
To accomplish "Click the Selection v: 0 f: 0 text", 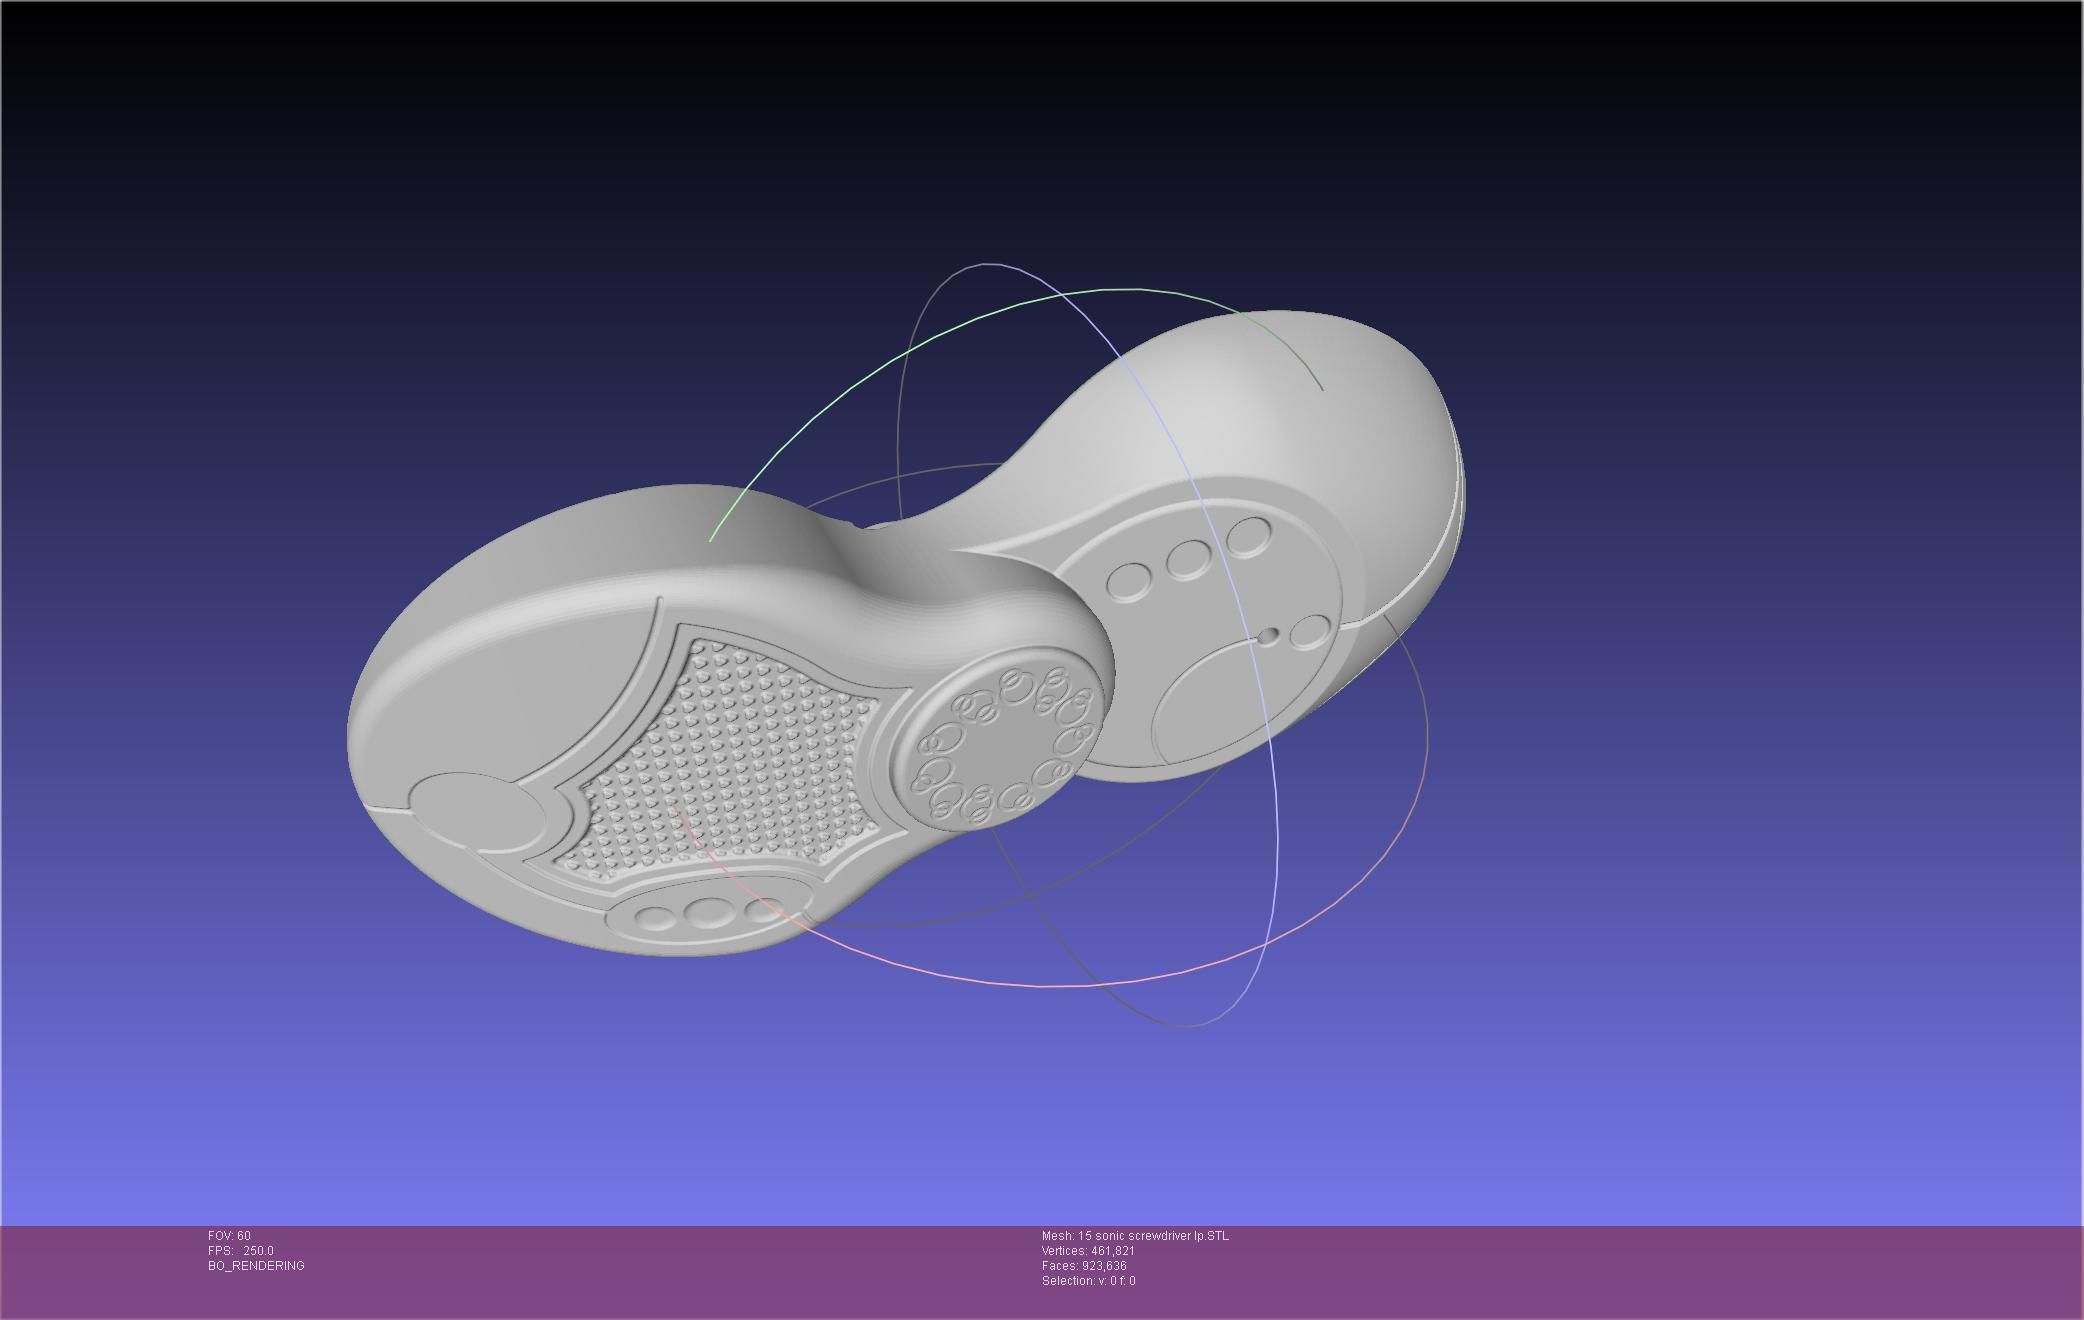I will 1088,1281.
